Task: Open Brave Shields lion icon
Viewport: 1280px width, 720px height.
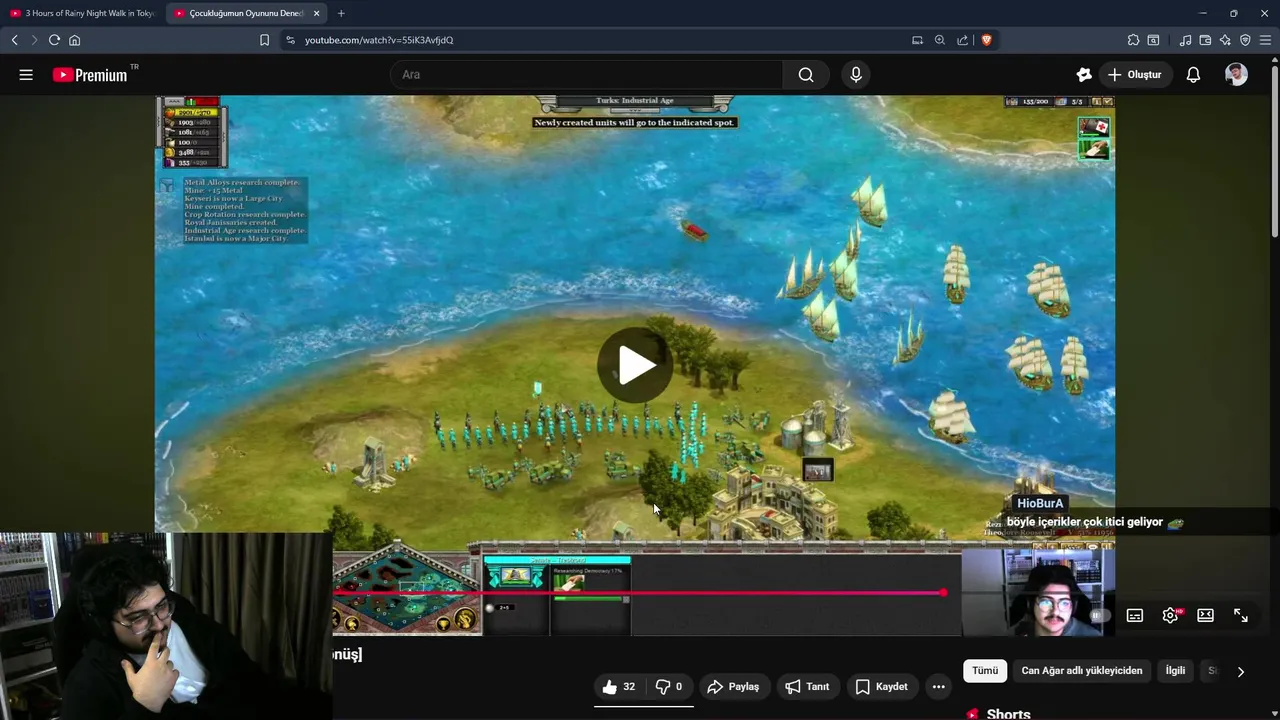Action: click(x=986, y=40)
